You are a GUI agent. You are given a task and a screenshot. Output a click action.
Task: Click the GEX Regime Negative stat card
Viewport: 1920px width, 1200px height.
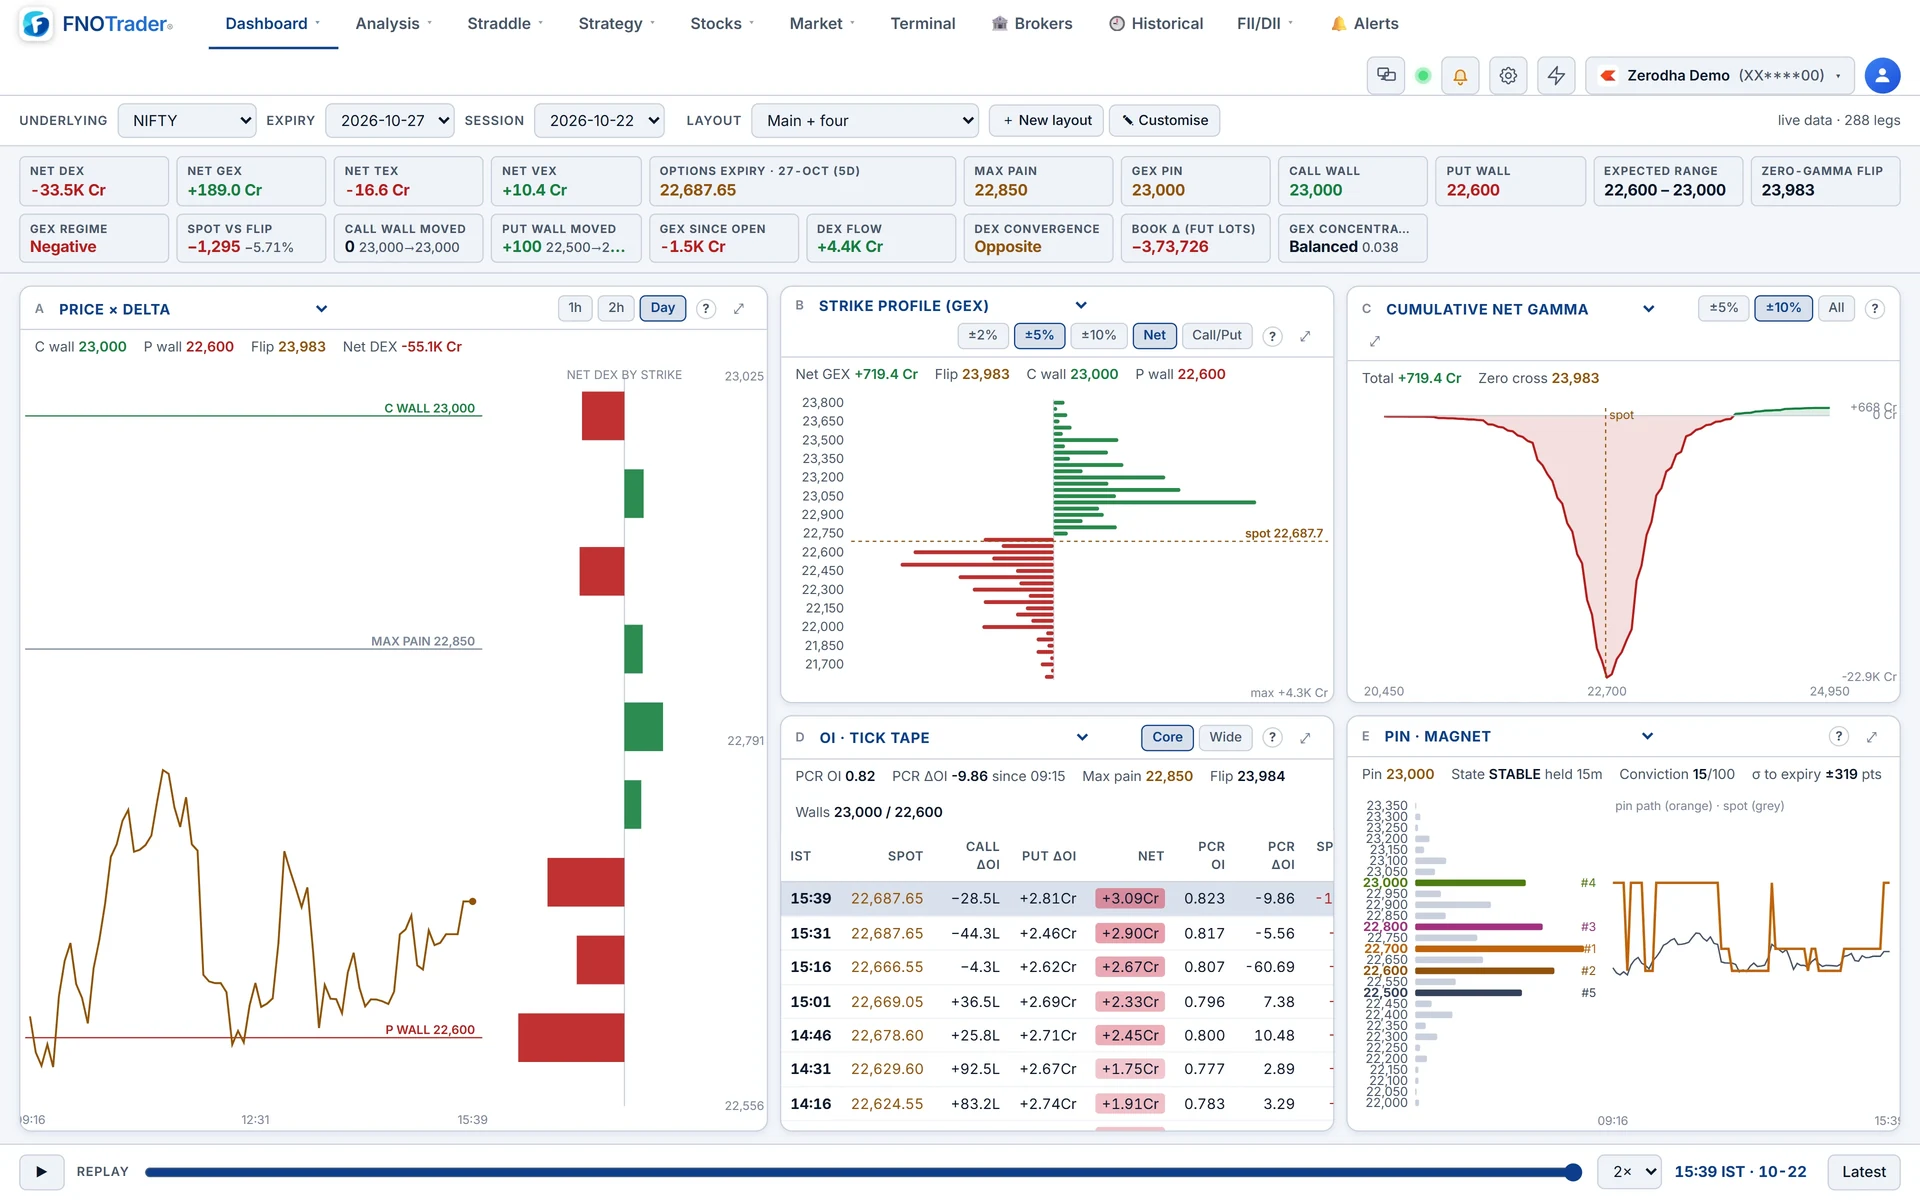[94, 238]
